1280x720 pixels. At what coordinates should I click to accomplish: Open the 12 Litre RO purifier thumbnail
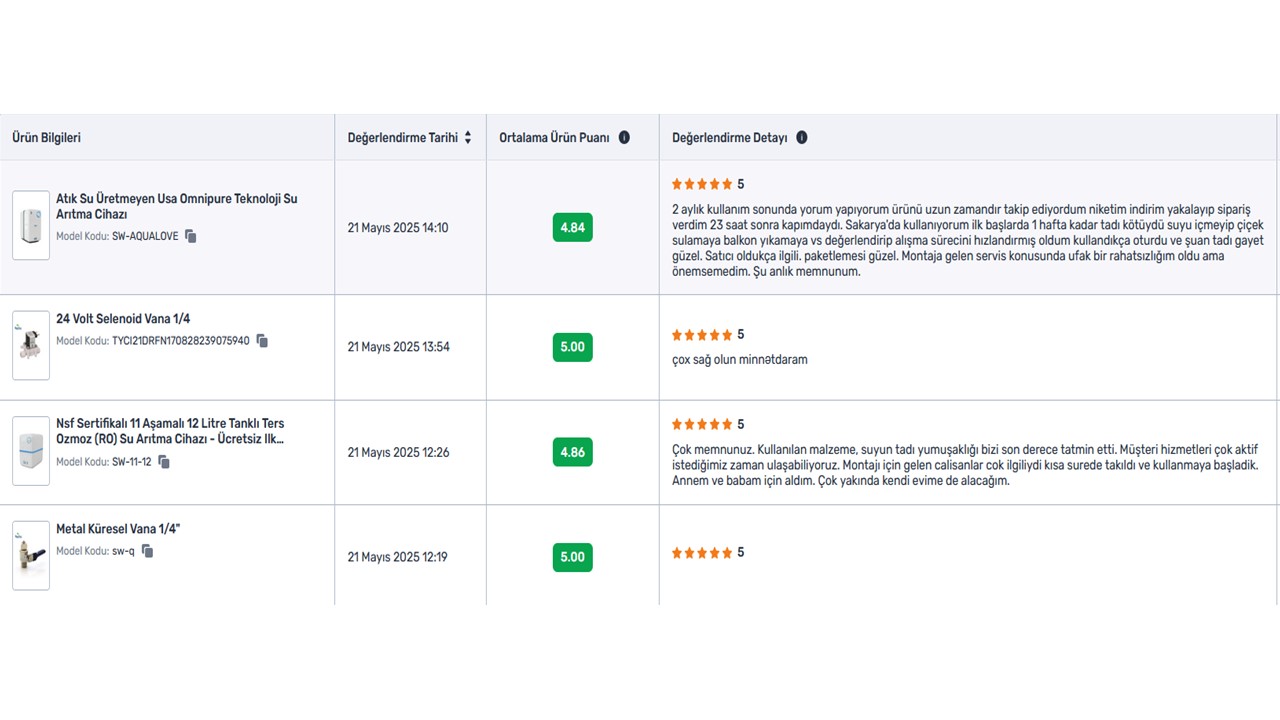tap(31, 451)
